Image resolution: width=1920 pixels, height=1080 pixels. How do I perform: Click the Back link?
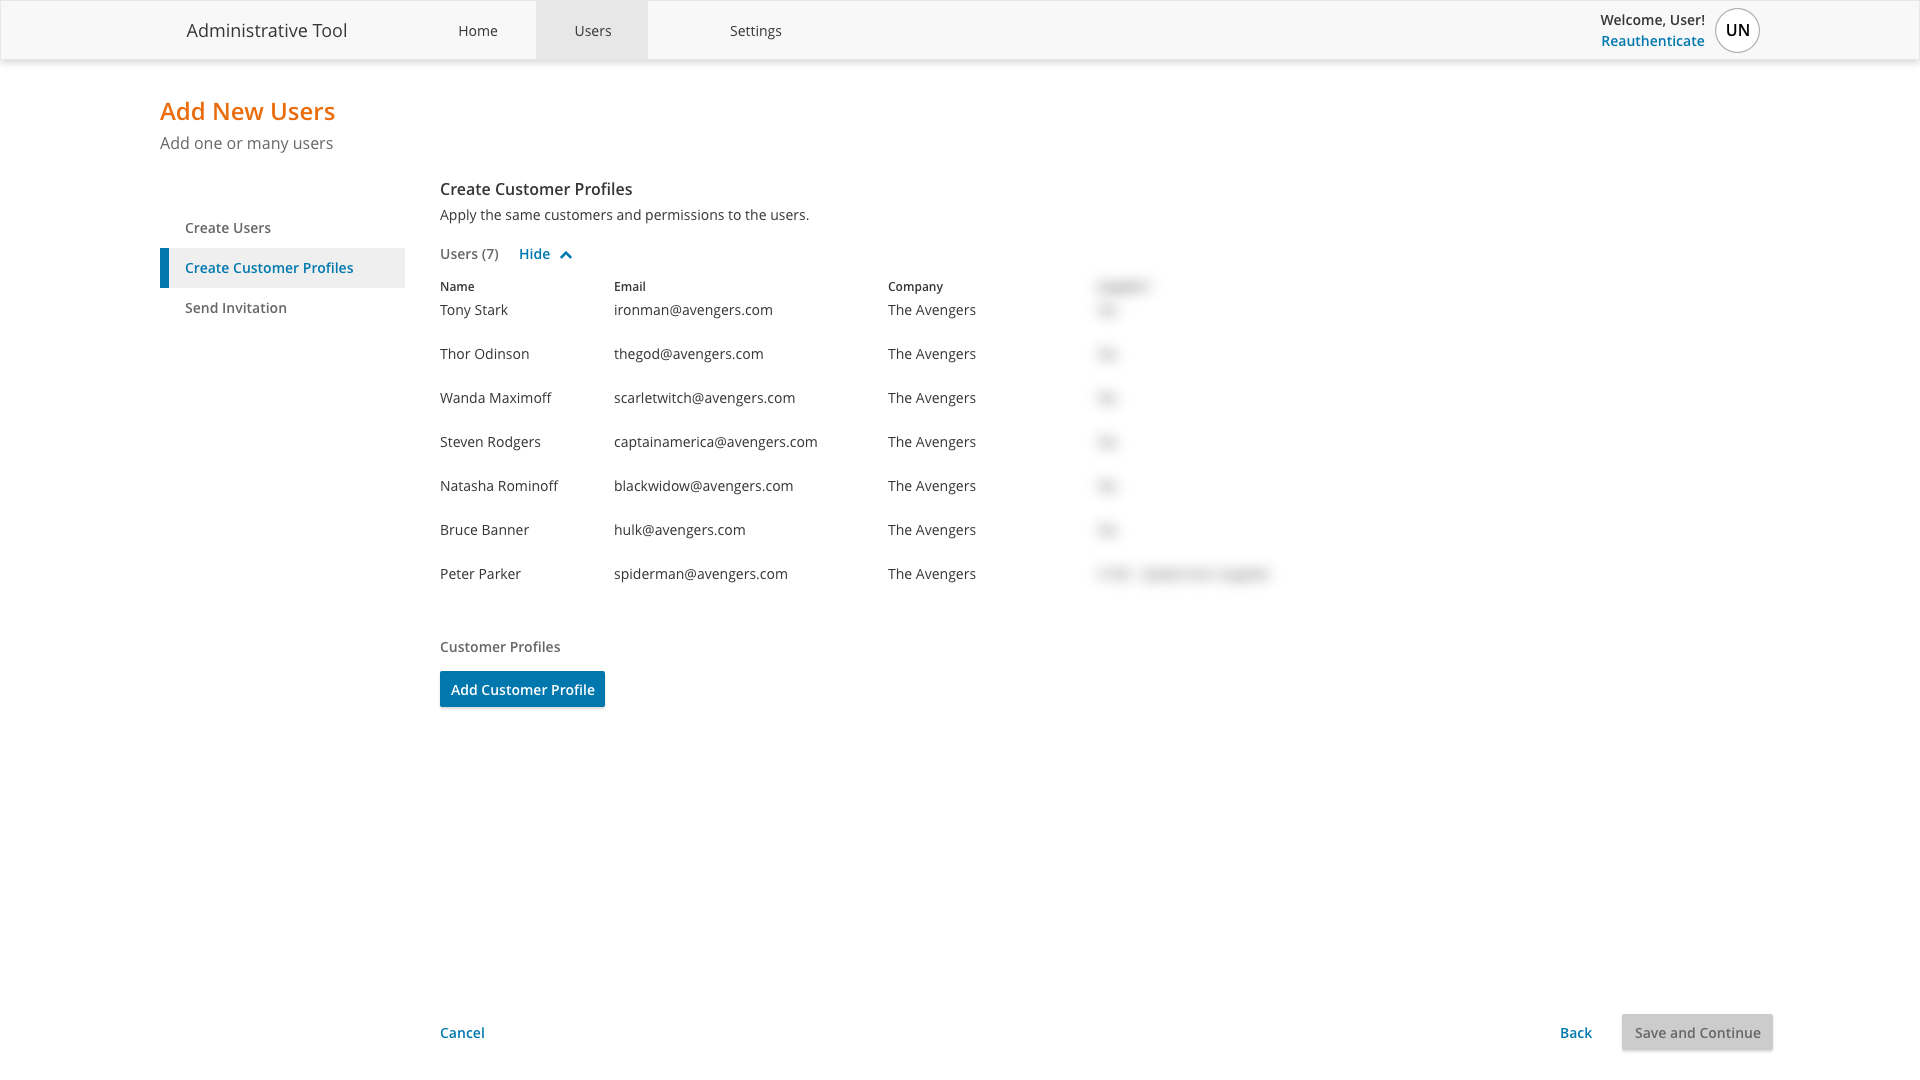[x=1575, y=1032]
